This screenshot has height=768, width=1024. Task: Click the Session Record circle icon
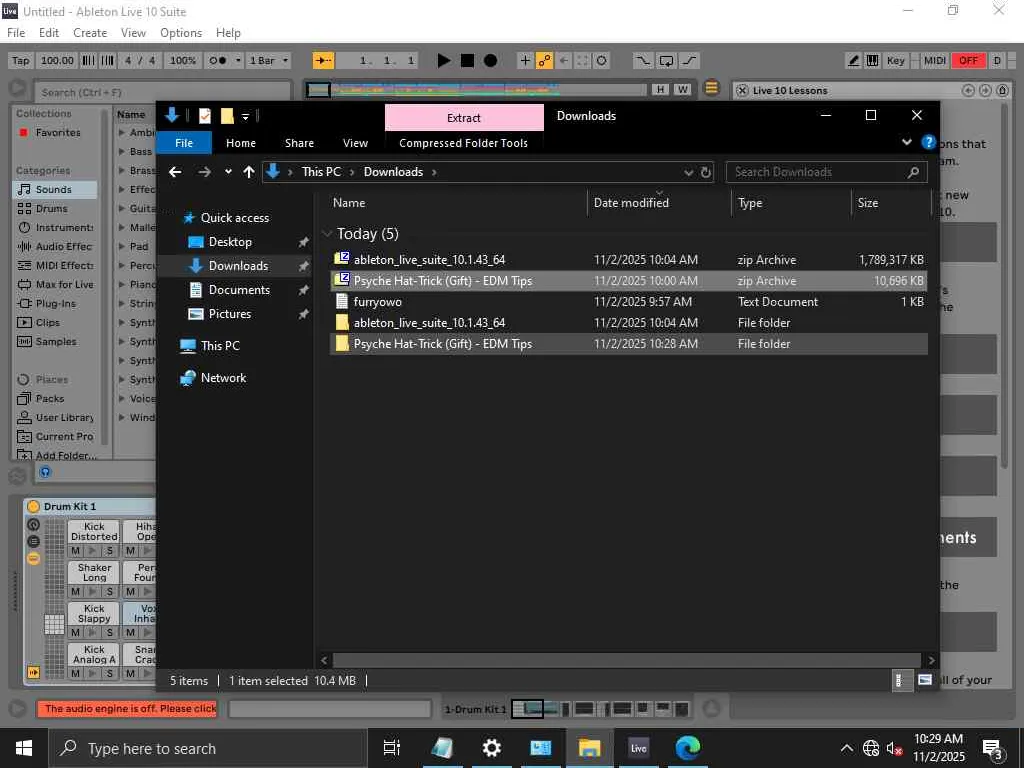point(601,61)
